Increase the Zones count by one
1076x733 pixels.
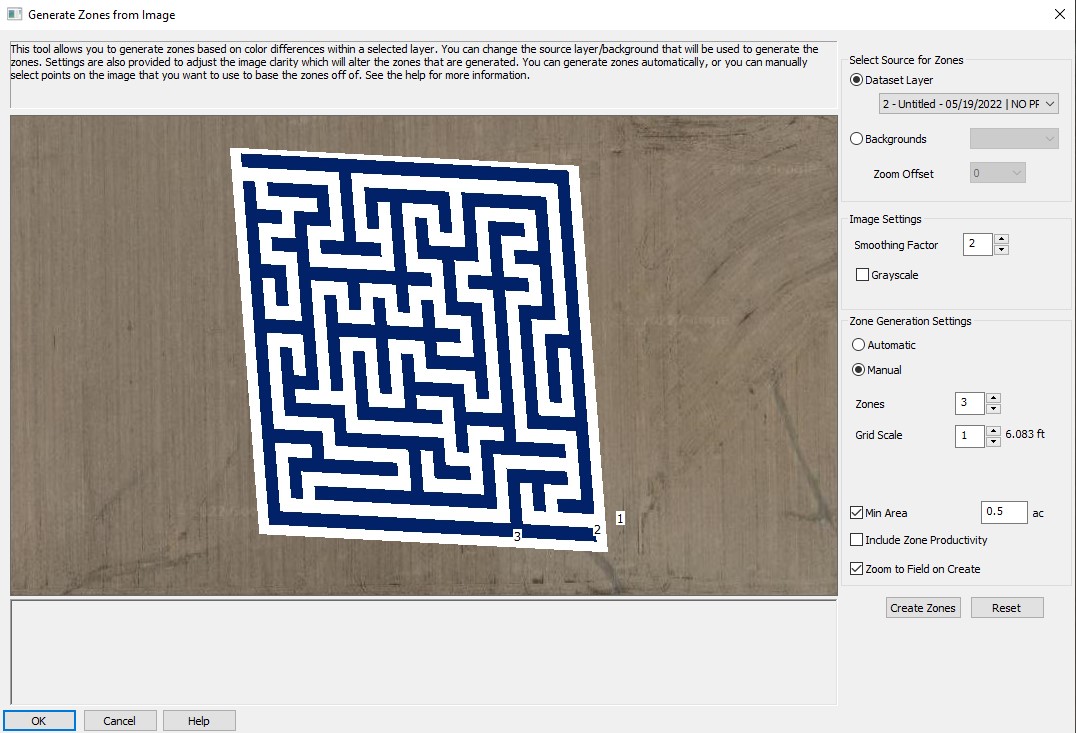pyautogui.click(x=993, y=398)
